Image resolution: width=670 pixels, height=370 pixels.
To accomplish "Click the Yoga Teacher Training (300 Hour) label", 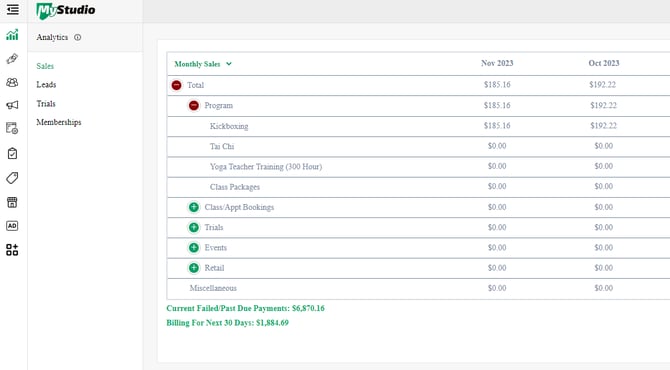I will pyautogui.click(x=266, y=167).
